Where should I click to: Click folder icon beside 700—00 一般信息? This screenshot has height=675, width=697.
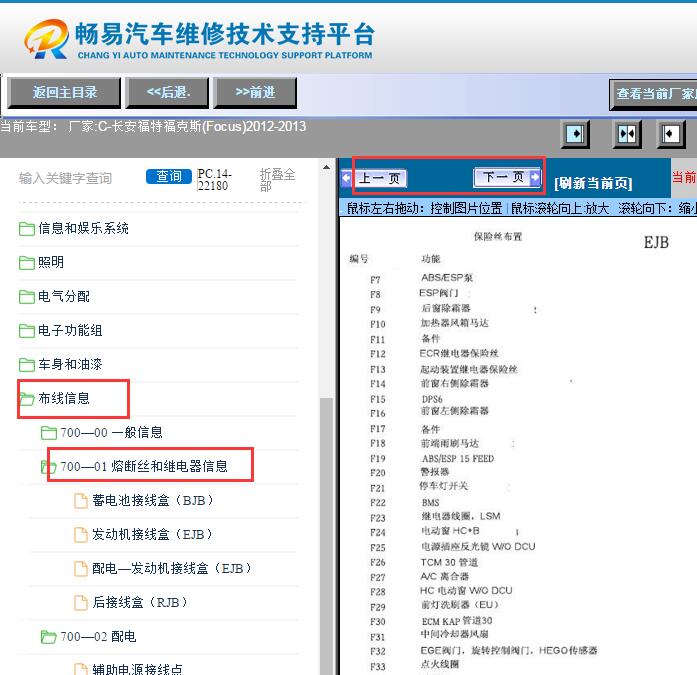48,433
